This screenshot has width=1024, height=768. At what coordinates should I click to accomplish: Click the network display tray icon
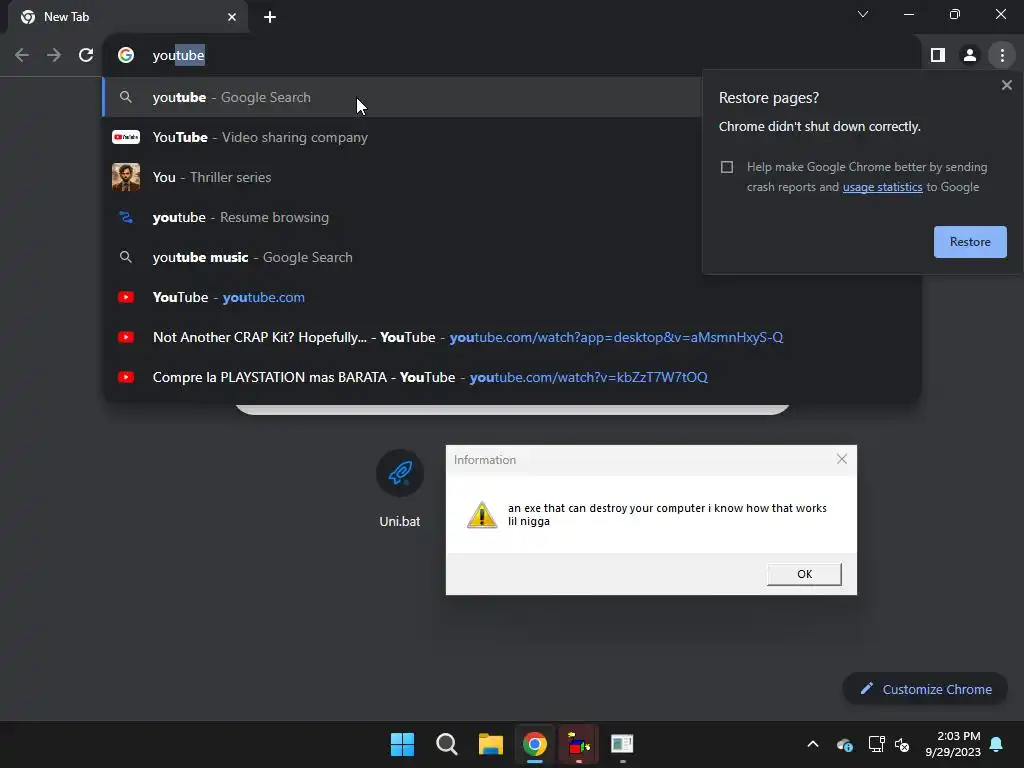pyautogui.click(x=876, y=744)
